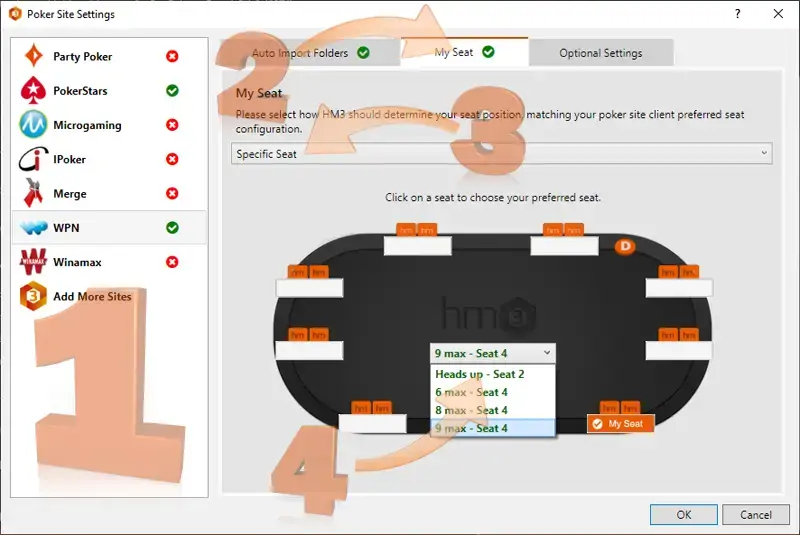Choose Heads up - Seat 2 option
The image size is (800, 535).
492,374
